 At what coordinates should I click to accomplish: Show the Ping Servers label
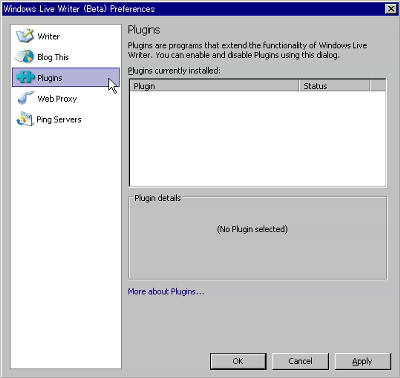[x=59, y=119]
